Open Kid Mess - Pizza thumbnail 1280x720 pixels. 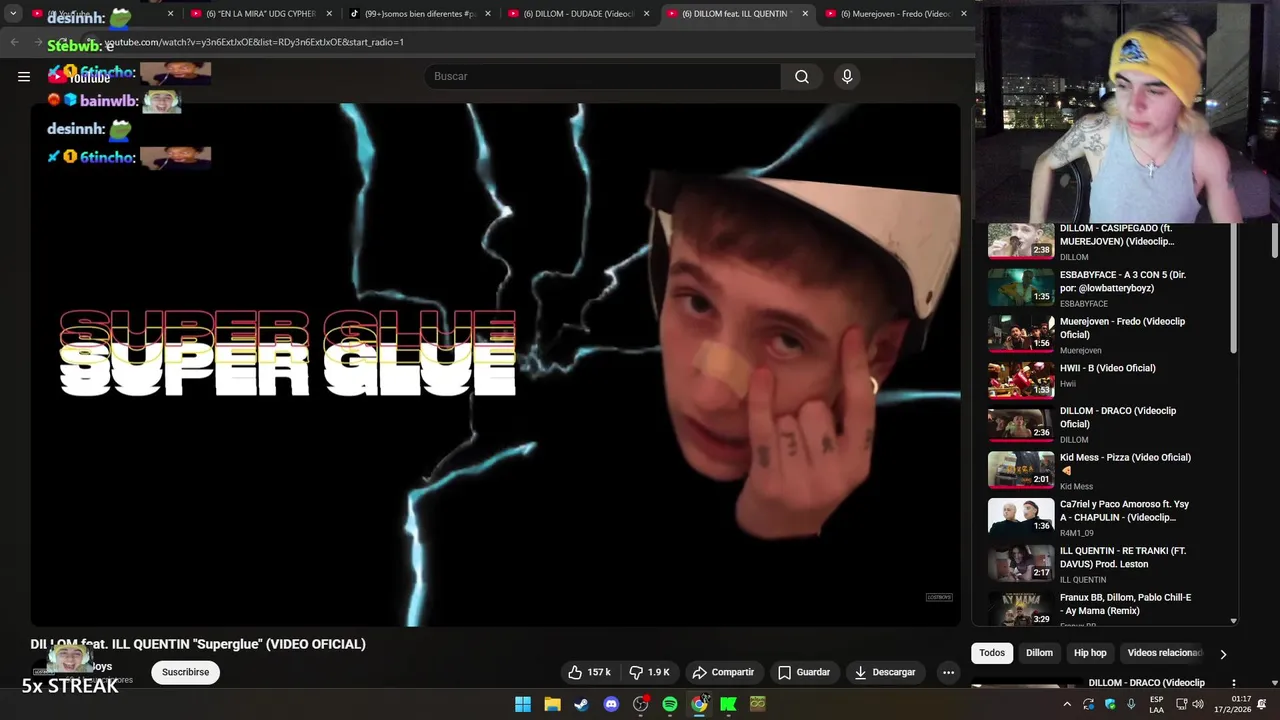pos(1021,470)
